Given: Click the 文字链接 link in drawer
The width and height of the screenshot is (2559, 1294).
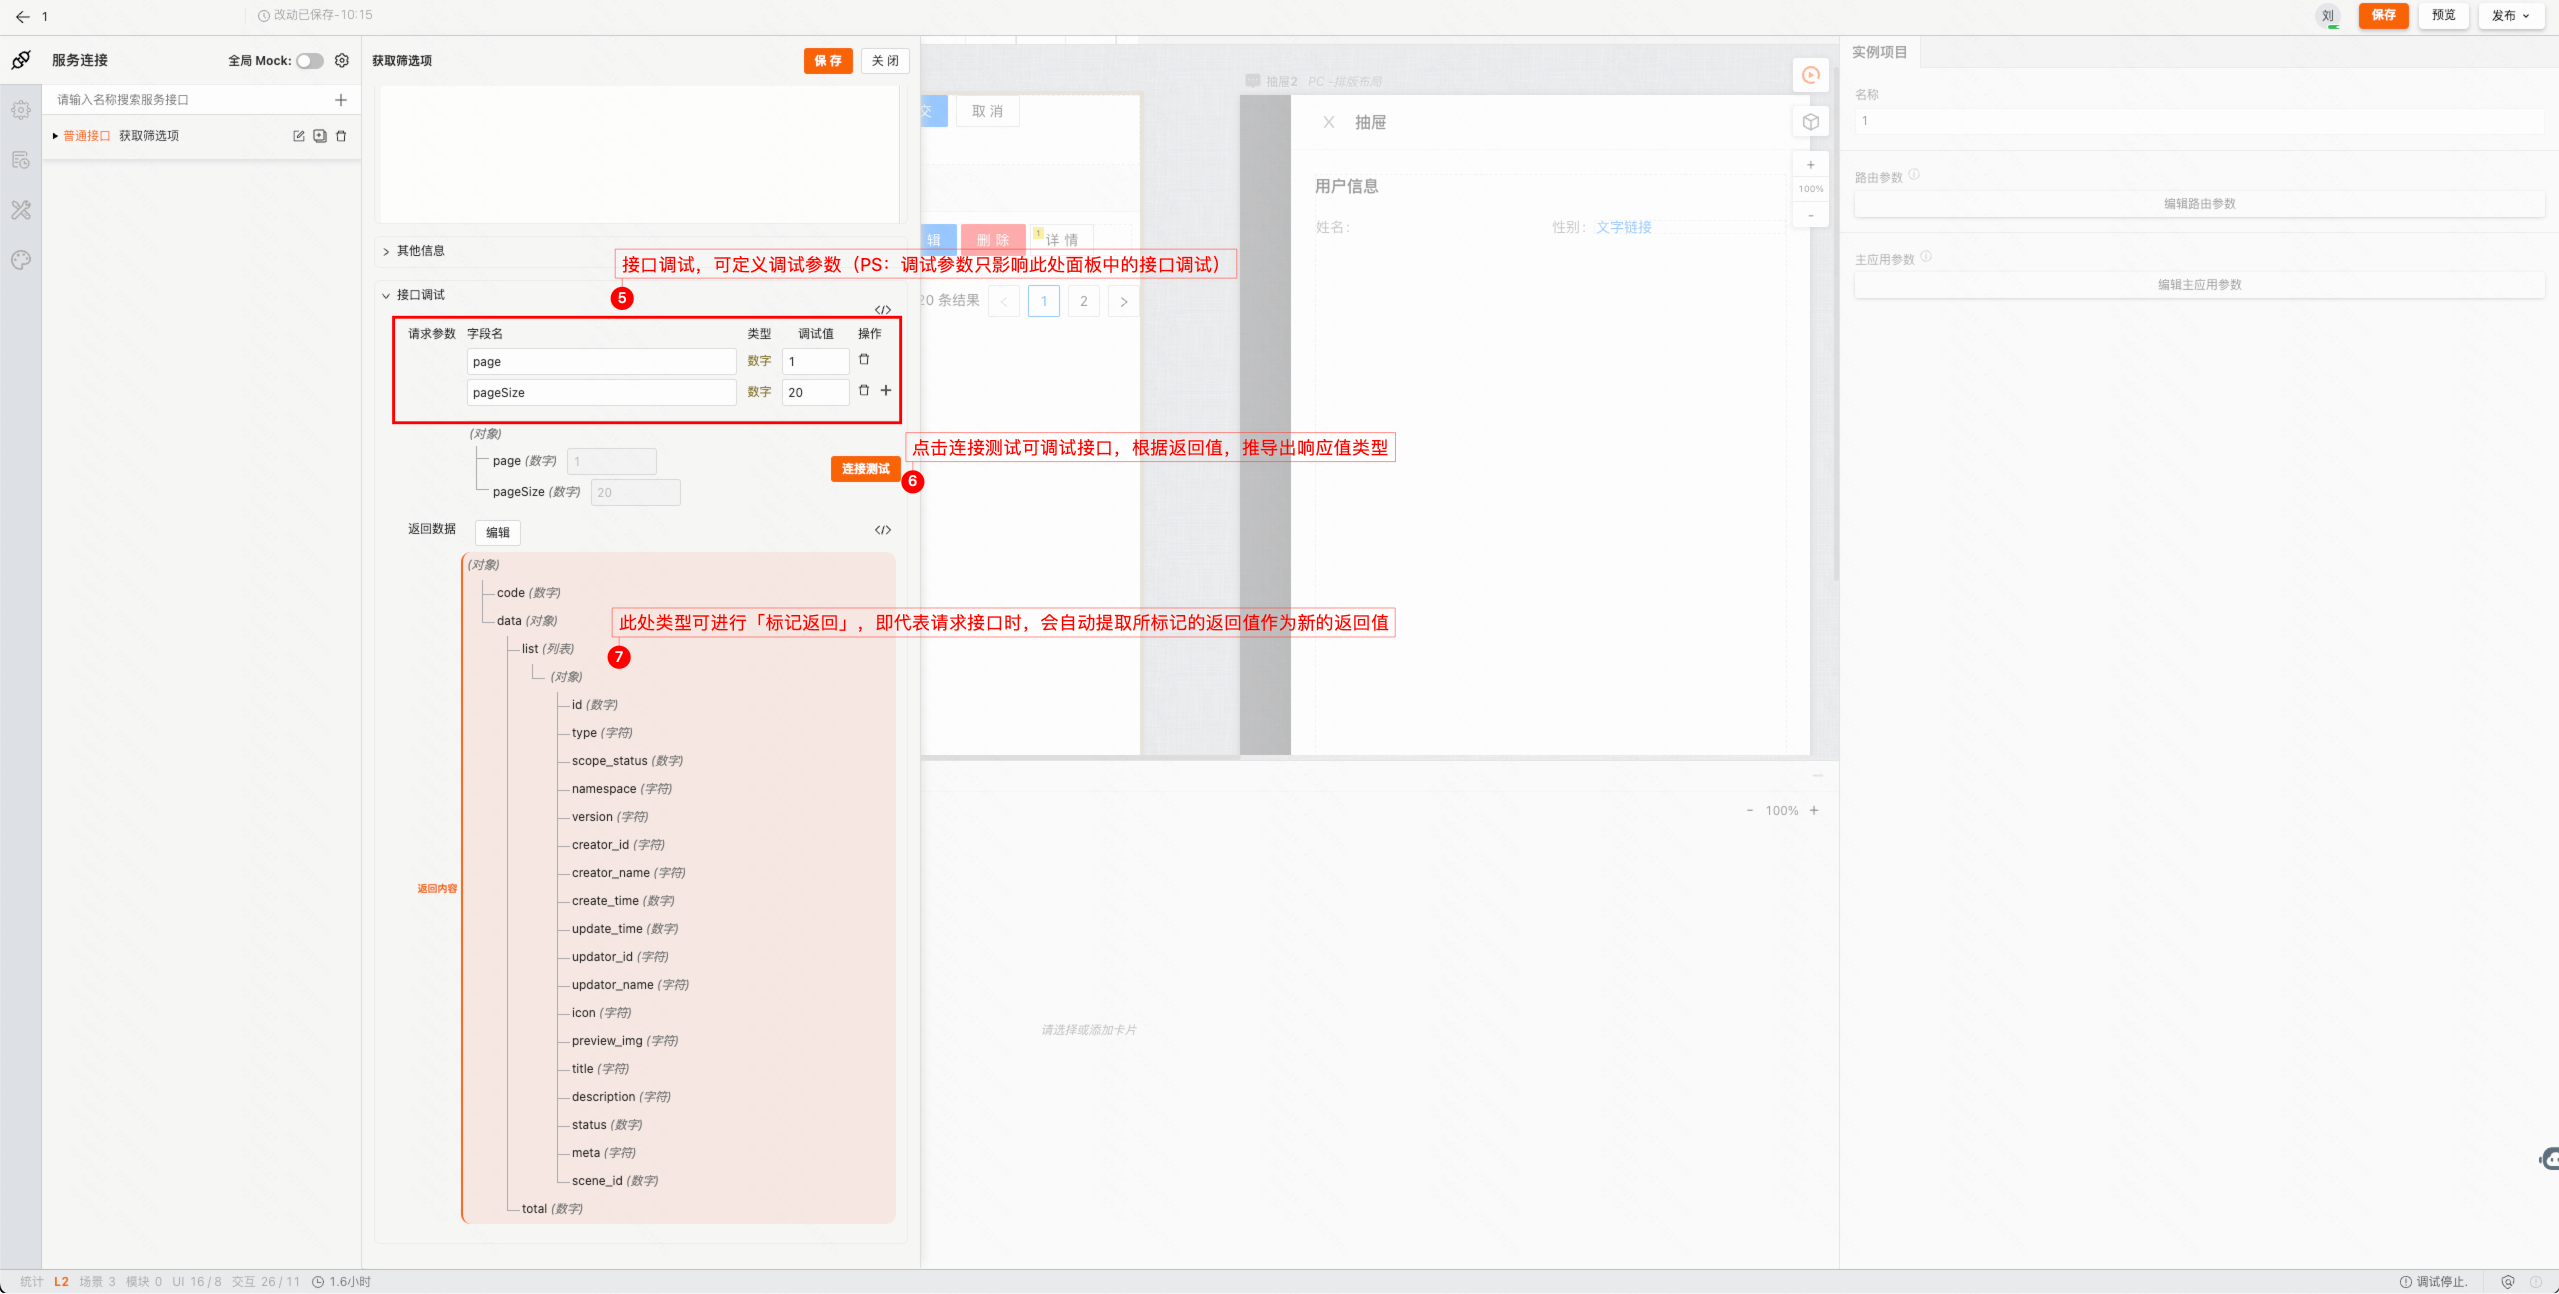Looking at the screenshot, I should point(1624,227).
